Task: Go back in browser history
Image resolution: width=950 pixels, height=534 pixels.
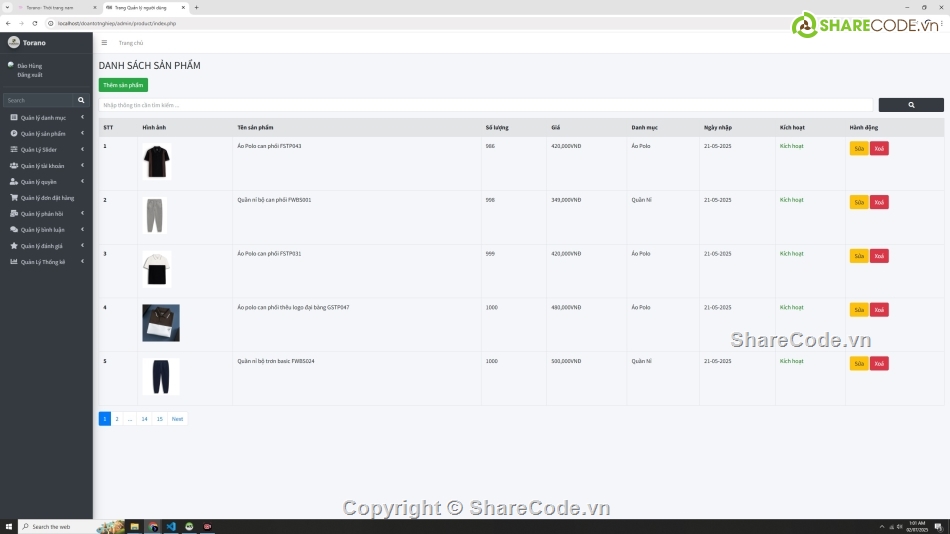Action: tap(8, 23)
